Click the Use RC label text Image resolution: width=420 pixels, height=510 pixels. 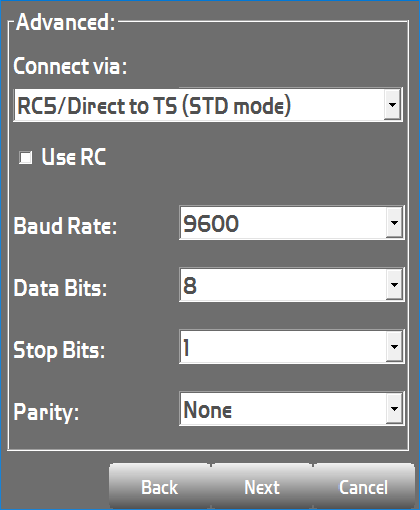(74, 157)
